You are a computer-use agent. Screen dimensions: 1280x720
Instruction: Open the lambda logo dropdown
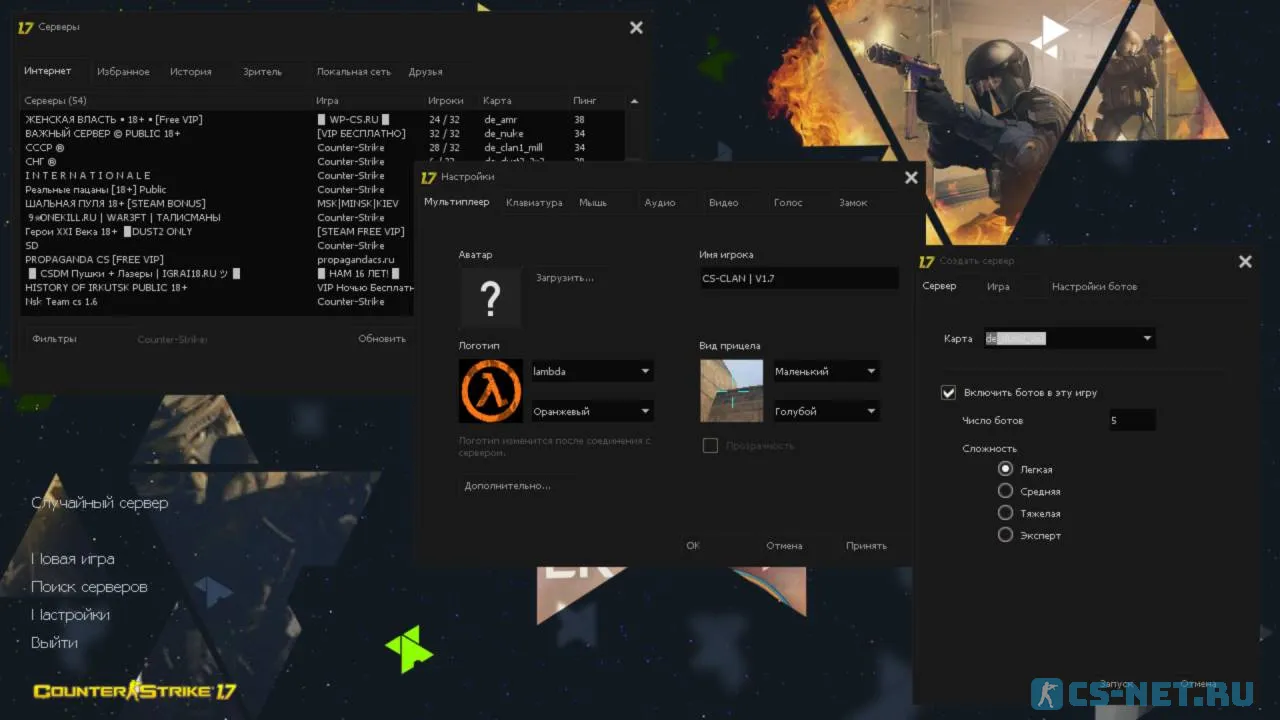pos(592,371)
